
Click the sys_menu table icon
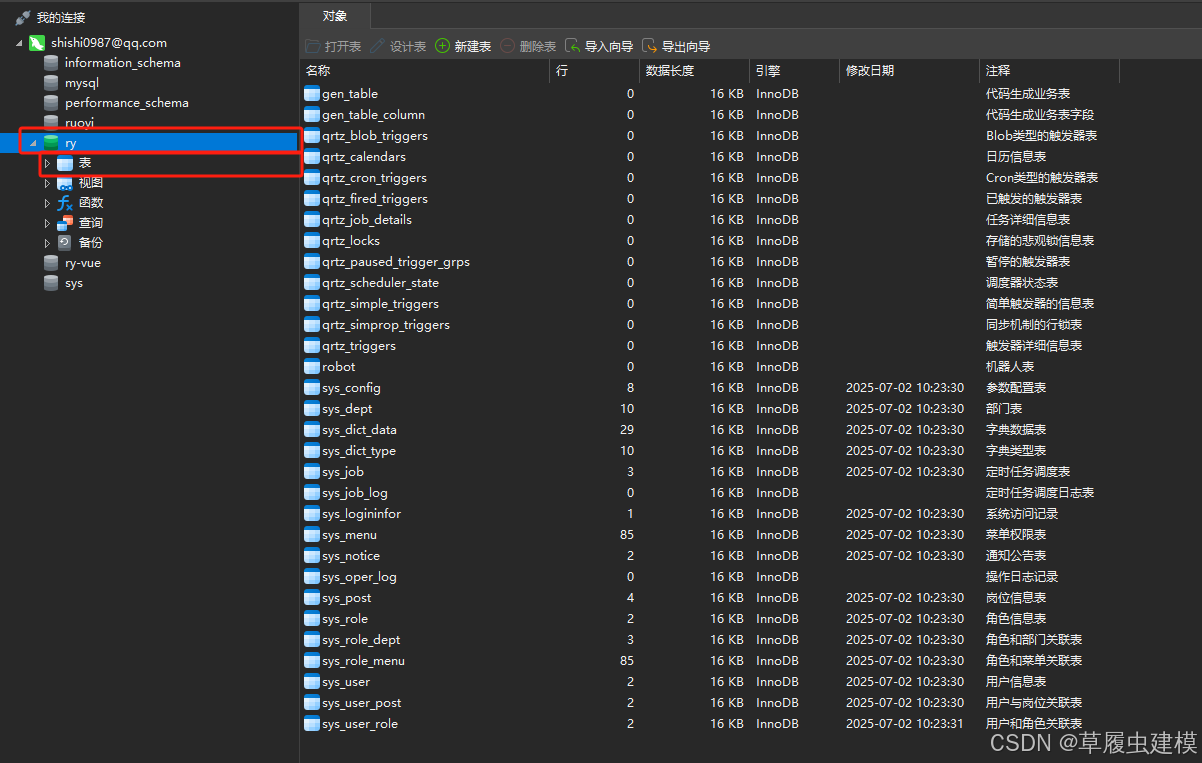[x=312, y=535]
